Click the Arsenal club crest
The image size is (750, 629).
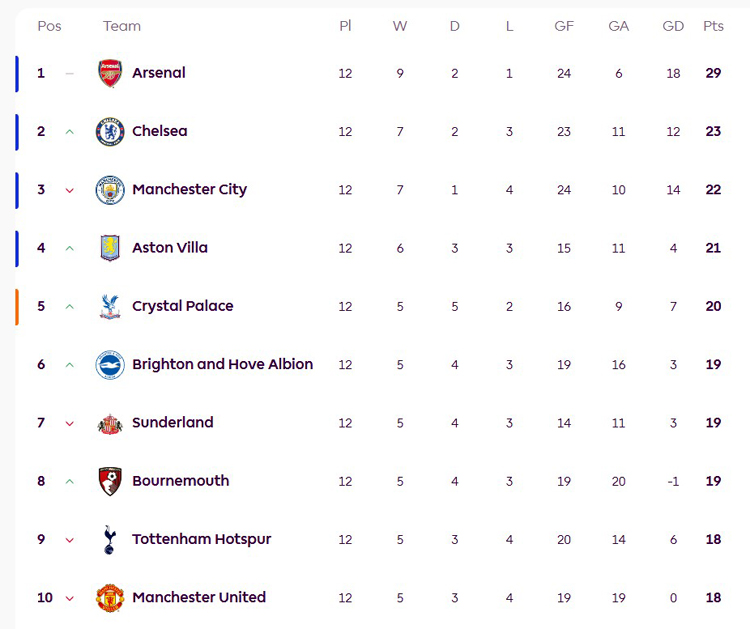(x=109, y=73)
